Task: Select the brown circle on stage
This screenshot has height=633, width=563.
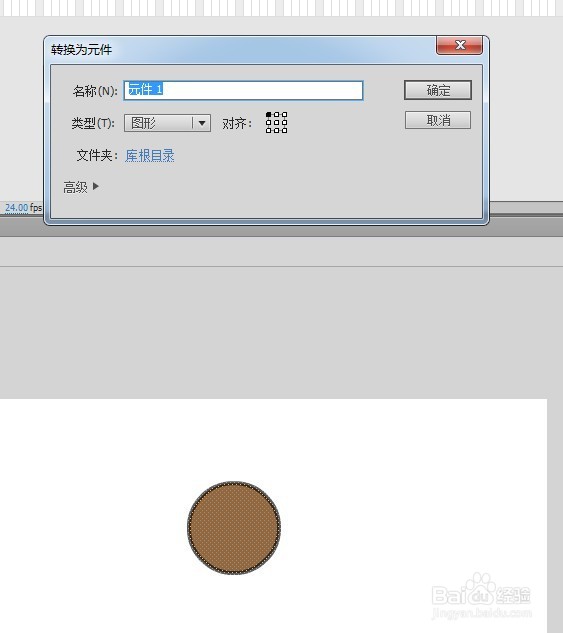Action: tap(234, 527)
